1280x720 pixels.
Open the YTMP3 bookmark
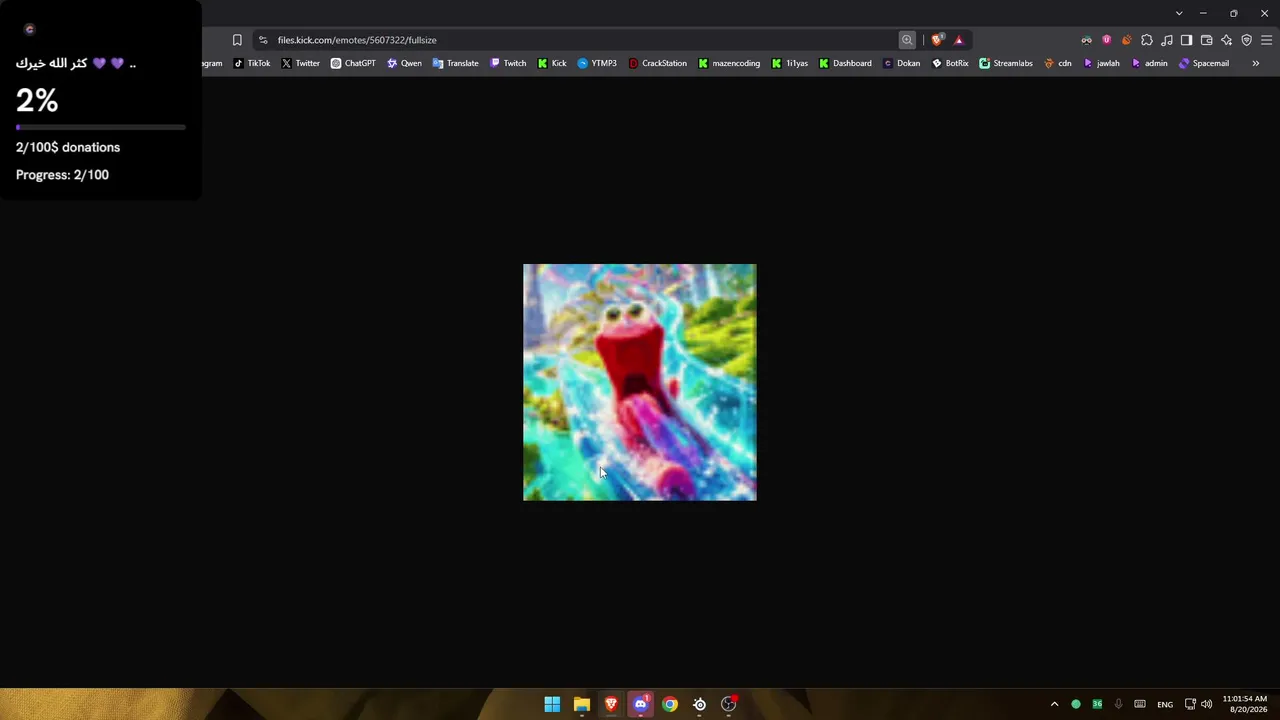[597, 63]
